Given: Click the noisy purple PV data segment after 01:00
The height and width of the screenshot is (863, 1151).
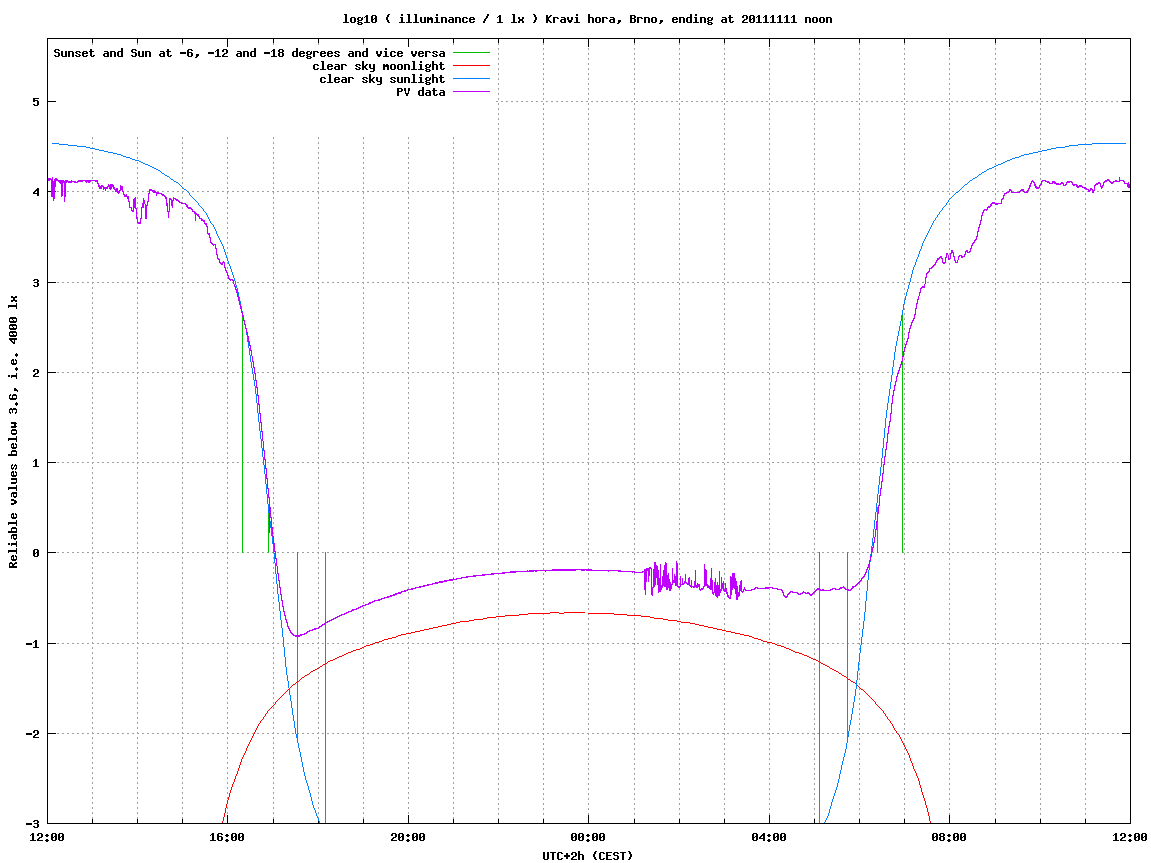Looking at the screenshot, I should [693, 580].
